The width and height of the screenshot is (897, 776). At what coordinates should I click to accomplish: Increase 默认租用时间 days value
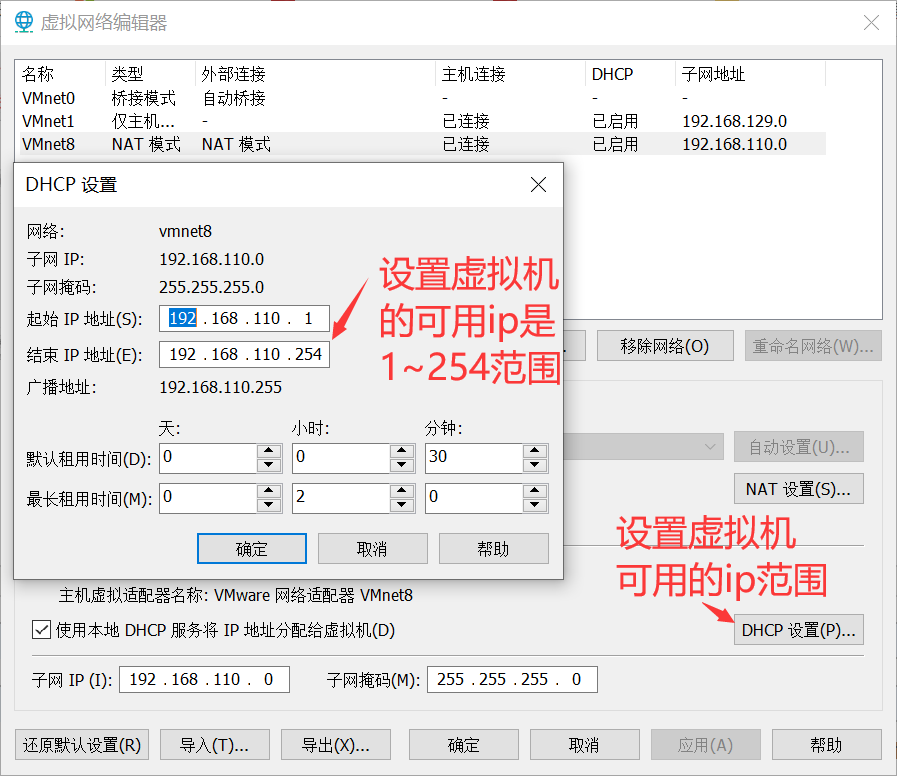[x=269, y=450]
